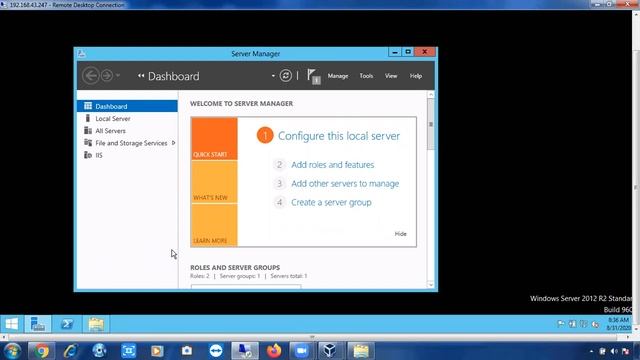
Task: Open File Explorer in remote taskbar
Action: (96, 324)
